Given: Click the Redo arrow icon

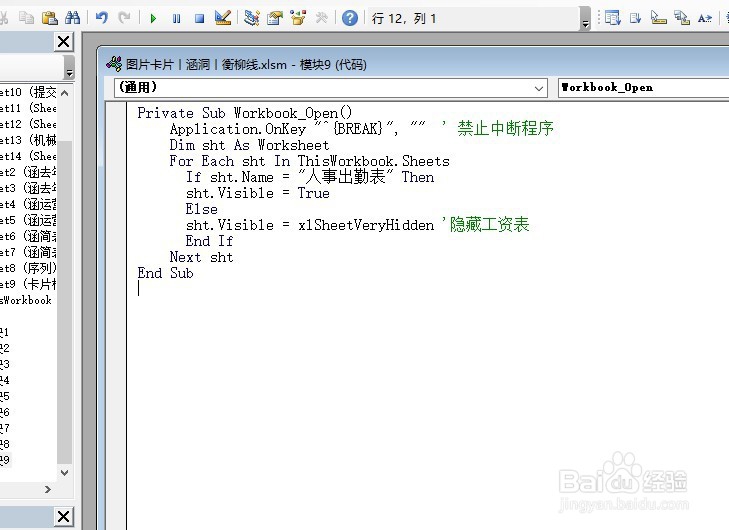Looking at the screenshot, I should (124, 18).
